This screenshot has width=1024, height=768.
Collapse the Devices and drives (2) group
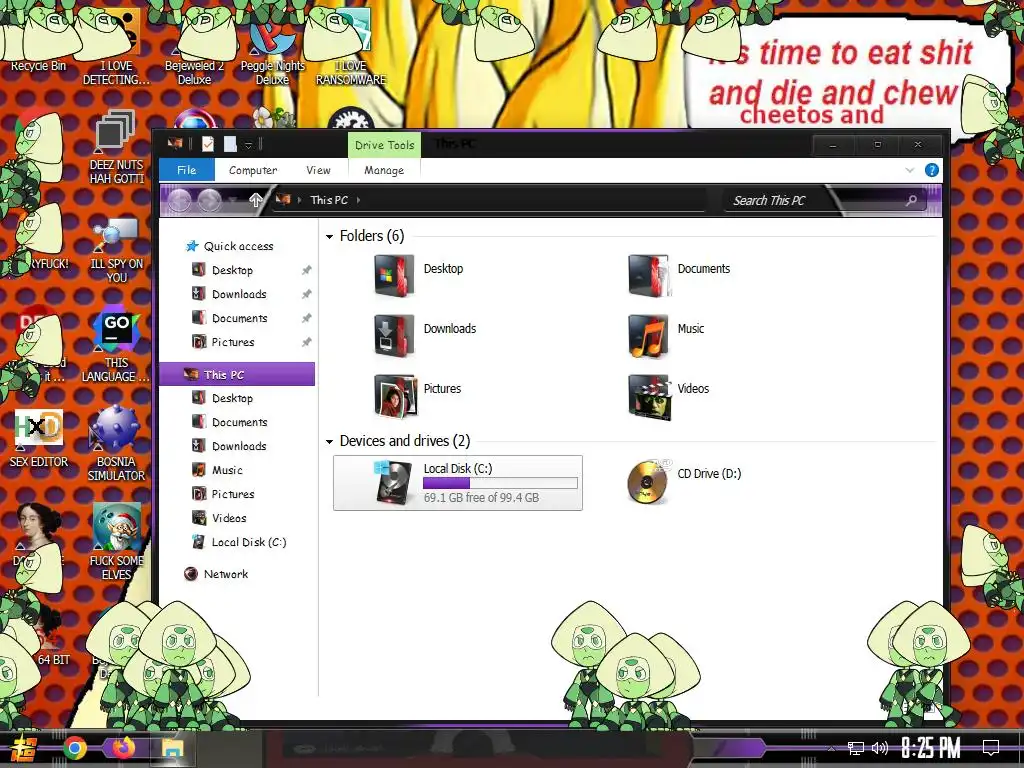[329, 441]
